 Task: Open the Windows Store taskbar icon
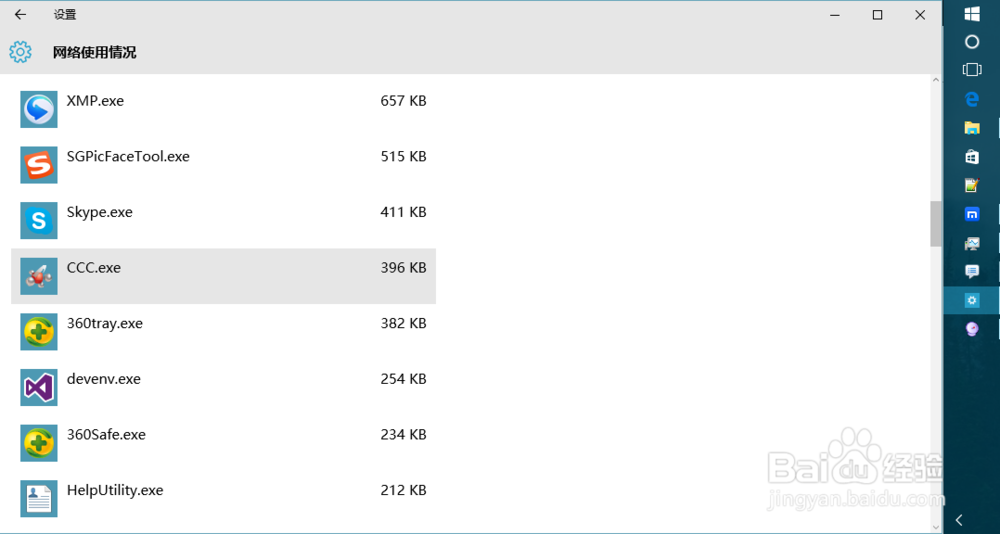click(x=971, y=157)
